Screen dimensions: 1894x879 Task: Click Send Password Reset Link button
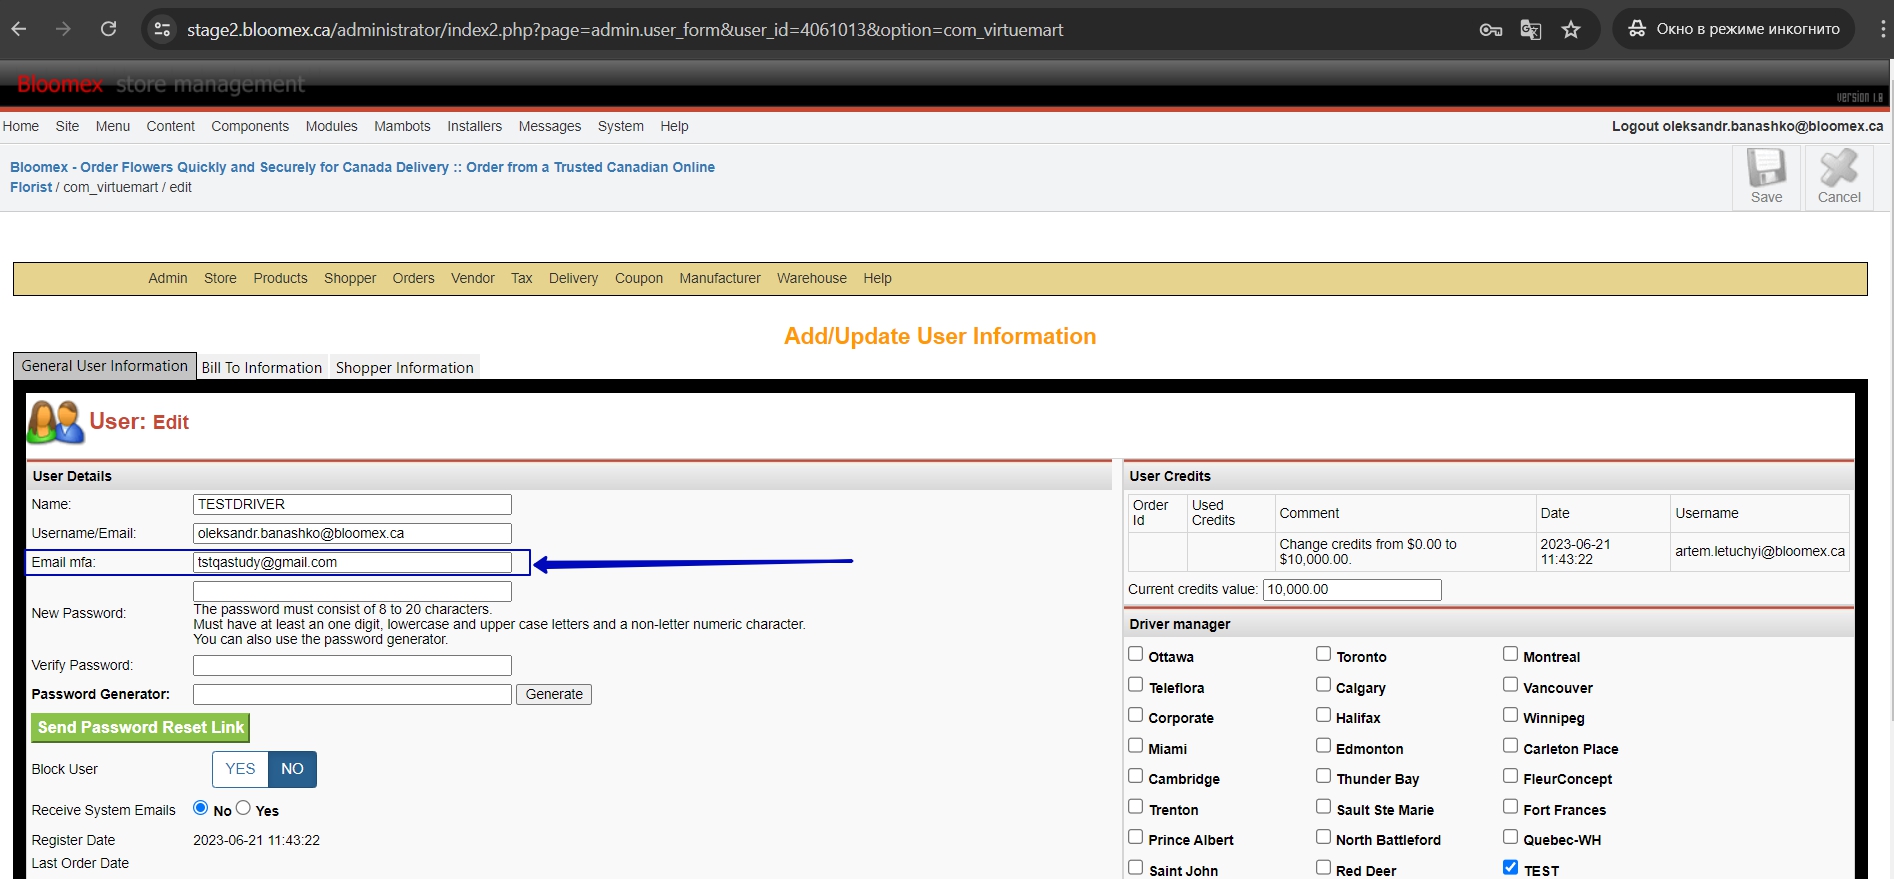pos(140,727)
